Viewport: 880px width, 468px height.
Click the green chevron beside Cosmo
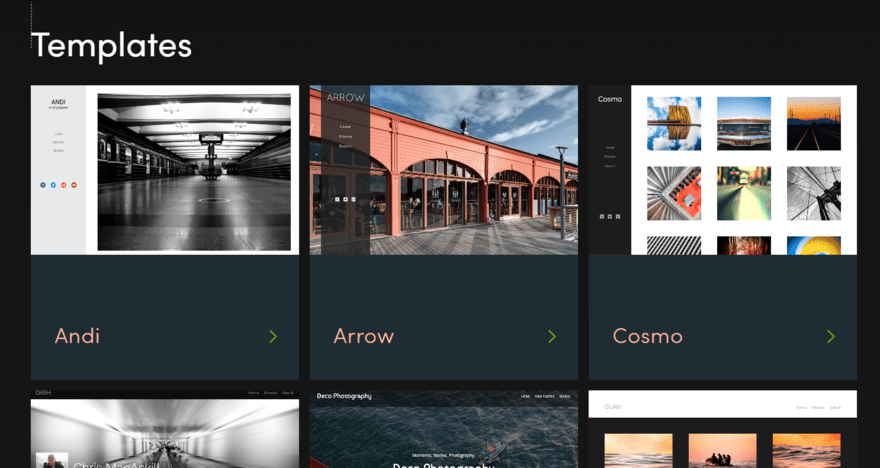(830, 337)
